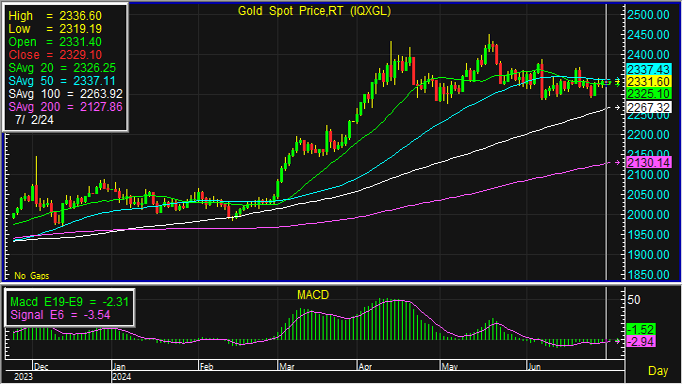Click the 7/2/24 date in legend

[x=34, y=120]
